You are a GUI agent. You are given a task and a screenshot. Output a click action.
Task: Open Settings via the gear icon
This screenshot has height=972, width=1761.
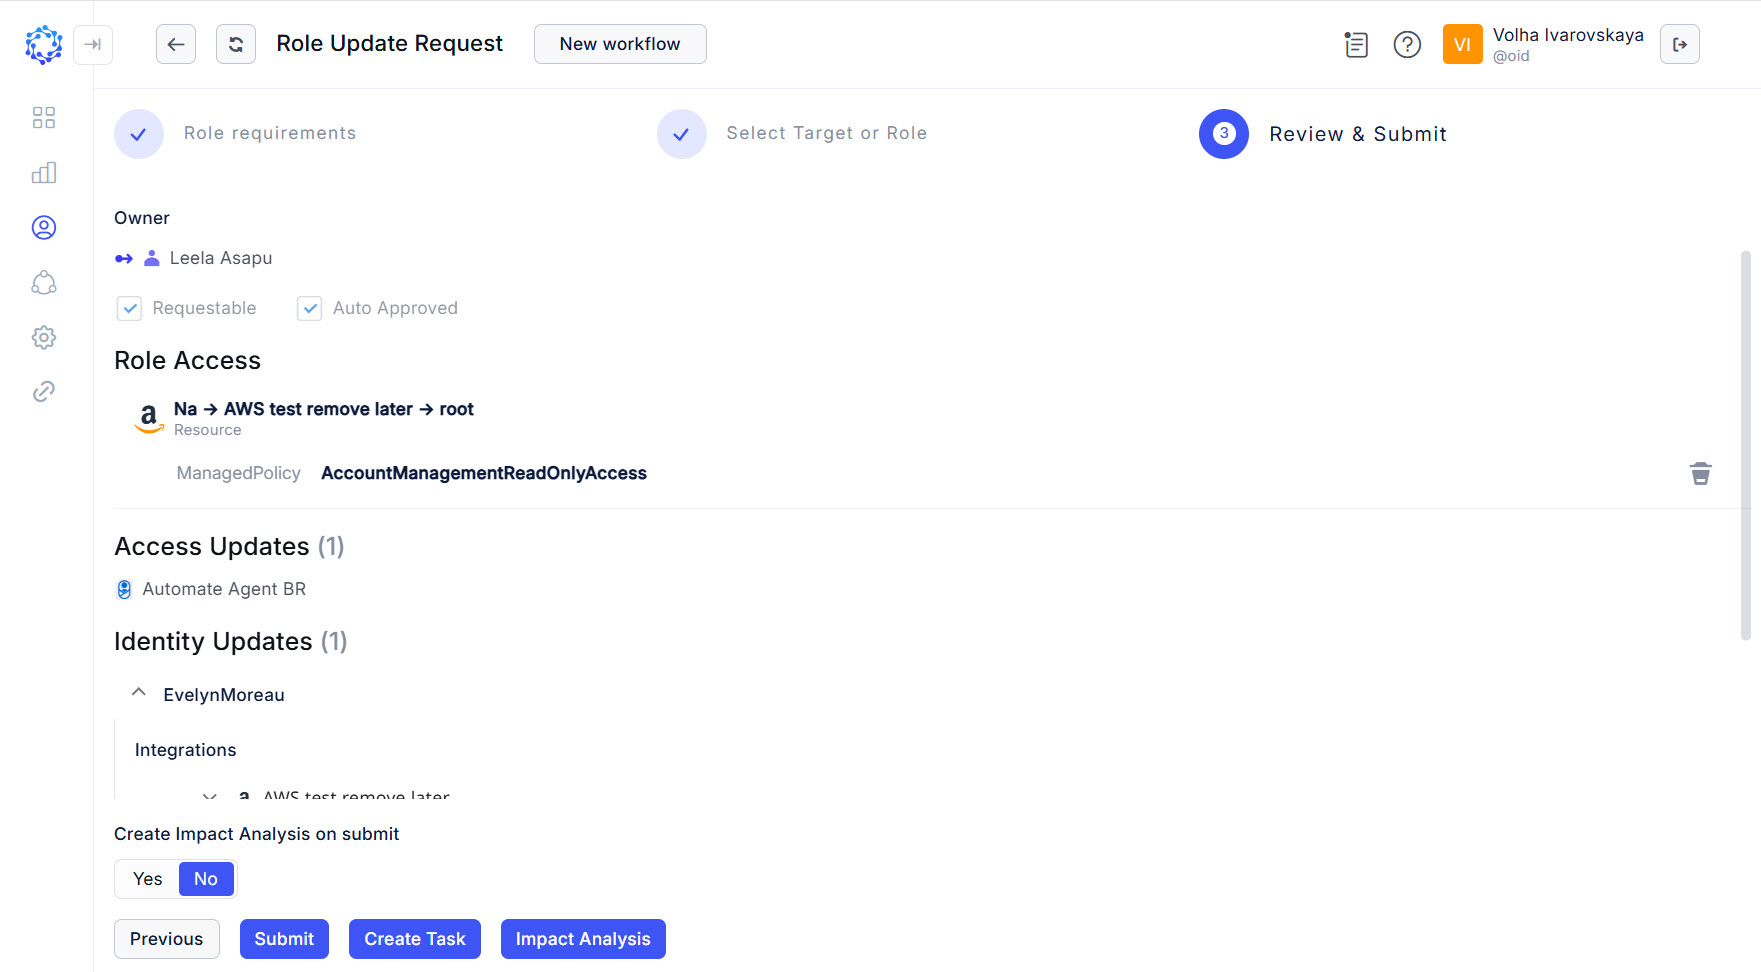pos(44,337)
